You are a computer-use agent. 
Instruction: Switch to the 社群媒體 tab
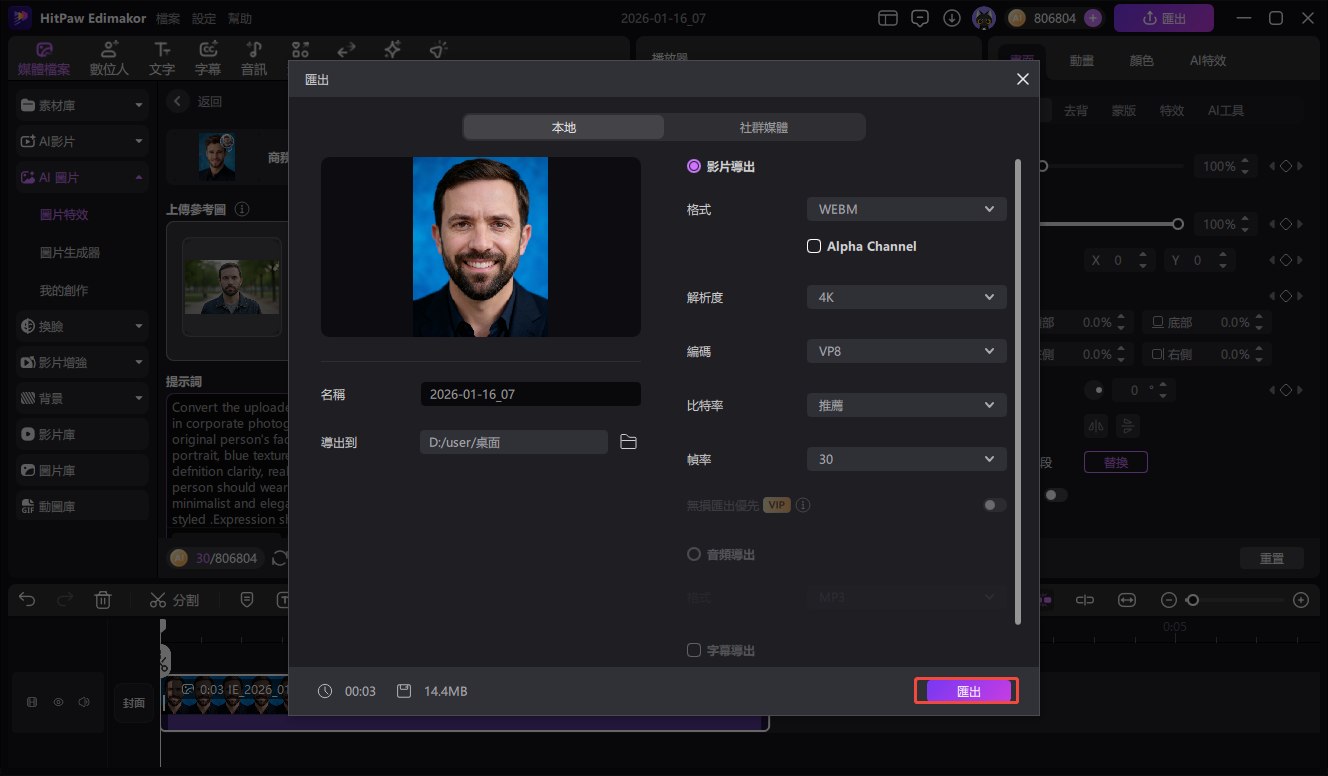coord(765,127)
